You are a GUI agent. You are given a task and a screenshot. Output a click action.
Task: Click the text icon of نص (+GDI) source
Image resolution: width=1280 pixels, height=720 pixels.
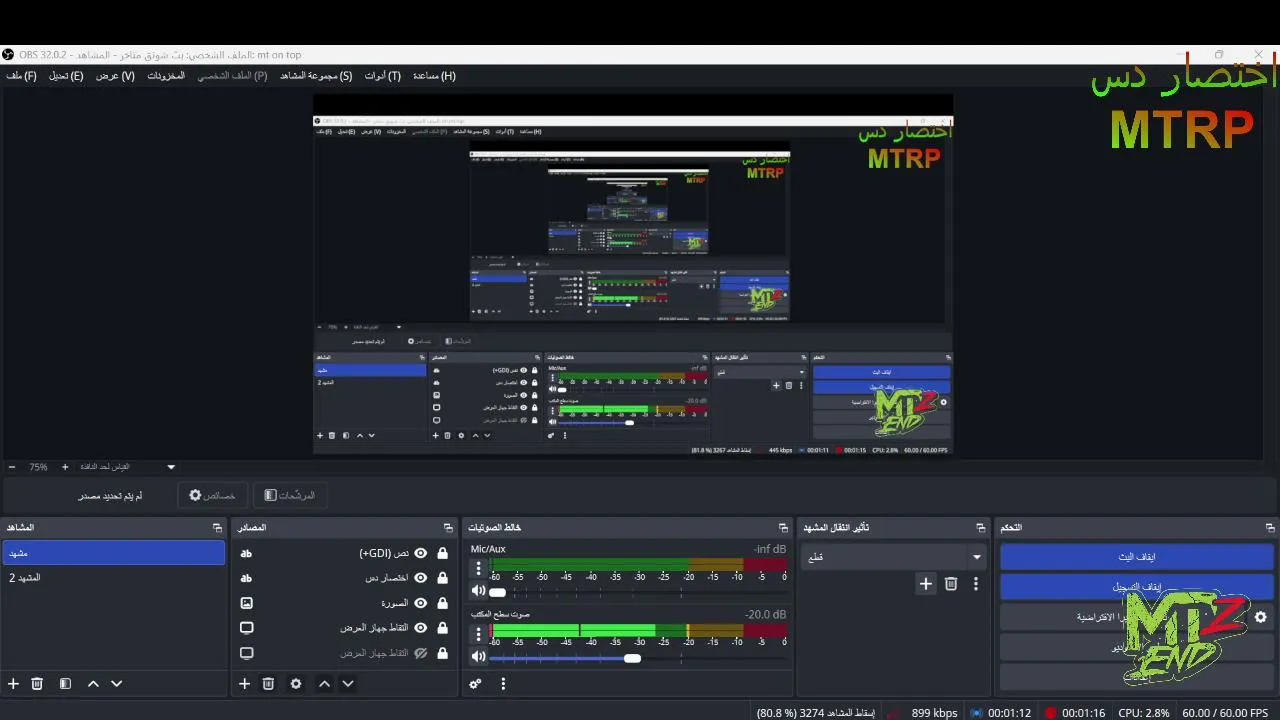click(247, 553)
